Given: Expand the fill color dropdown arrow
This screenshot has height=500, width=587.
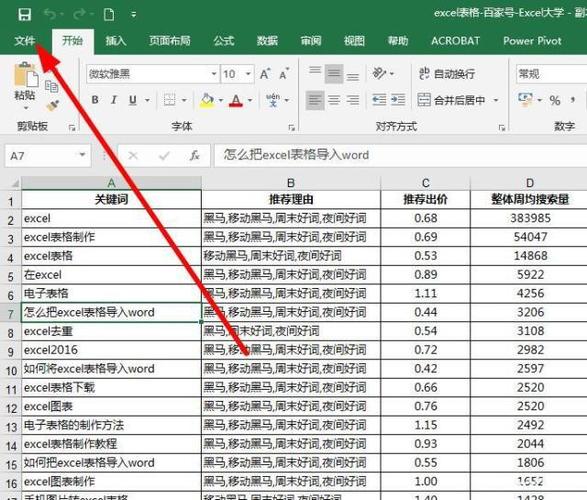Looking at the screenshot, I should click(x=221, y=100).
